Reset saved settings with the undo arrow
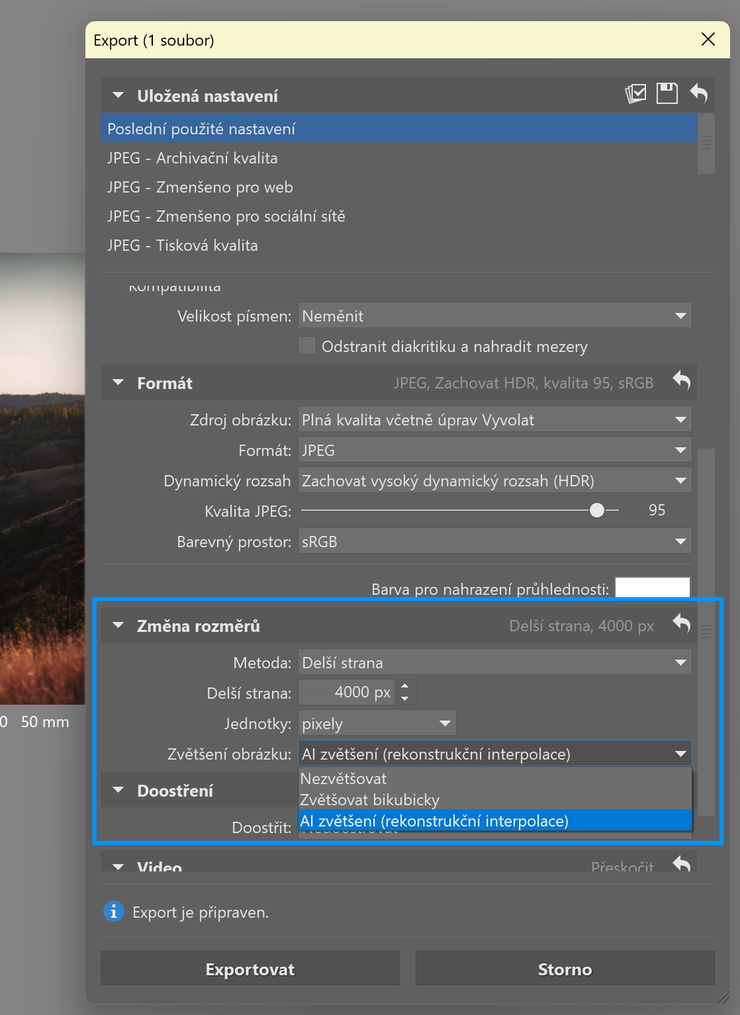The height and width of the screenshot is (1015, 740). pyautogui.click(x=698, y=94)
